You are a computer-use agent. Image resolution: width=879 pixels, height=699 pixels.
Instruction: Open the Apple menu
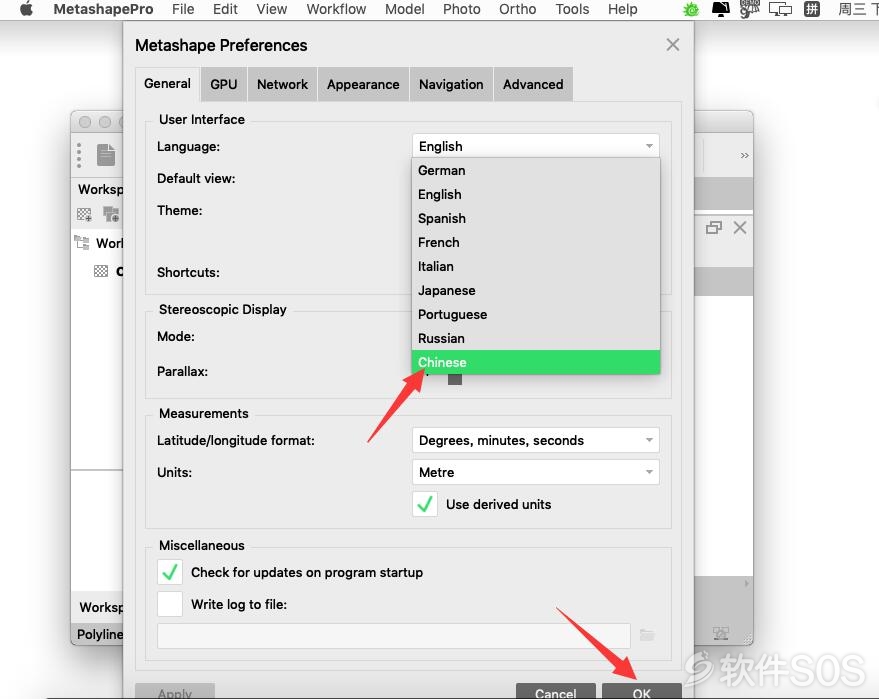pos(26,9)
